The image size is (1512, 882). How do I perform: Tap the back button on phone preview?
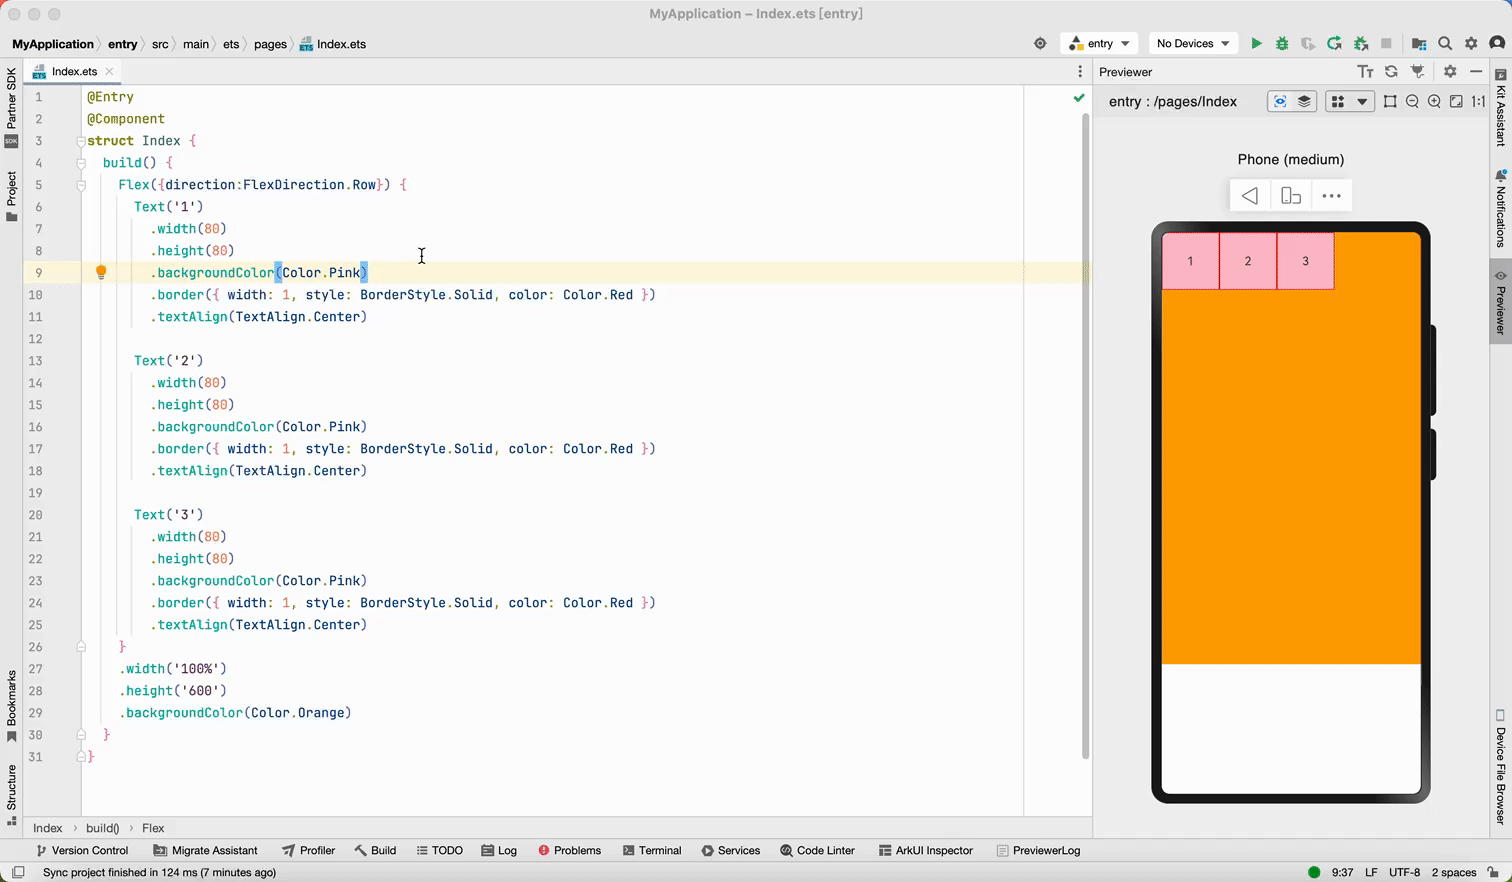point(1250,196)
